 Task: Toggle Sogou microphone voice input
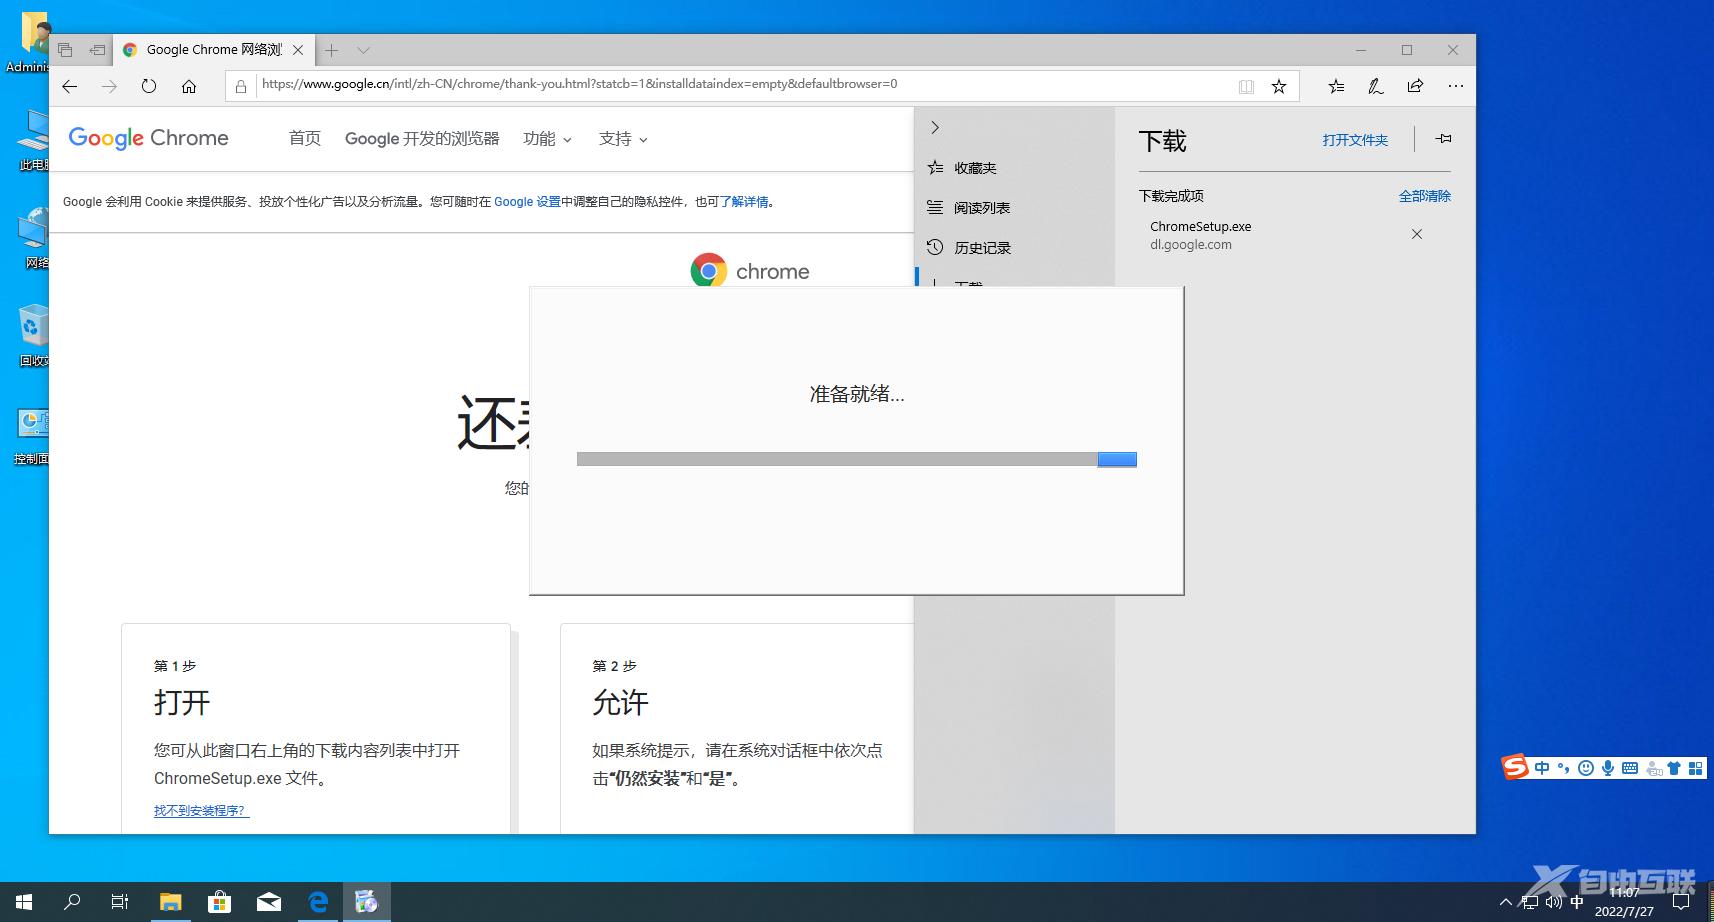click(x=1608, y=768)
